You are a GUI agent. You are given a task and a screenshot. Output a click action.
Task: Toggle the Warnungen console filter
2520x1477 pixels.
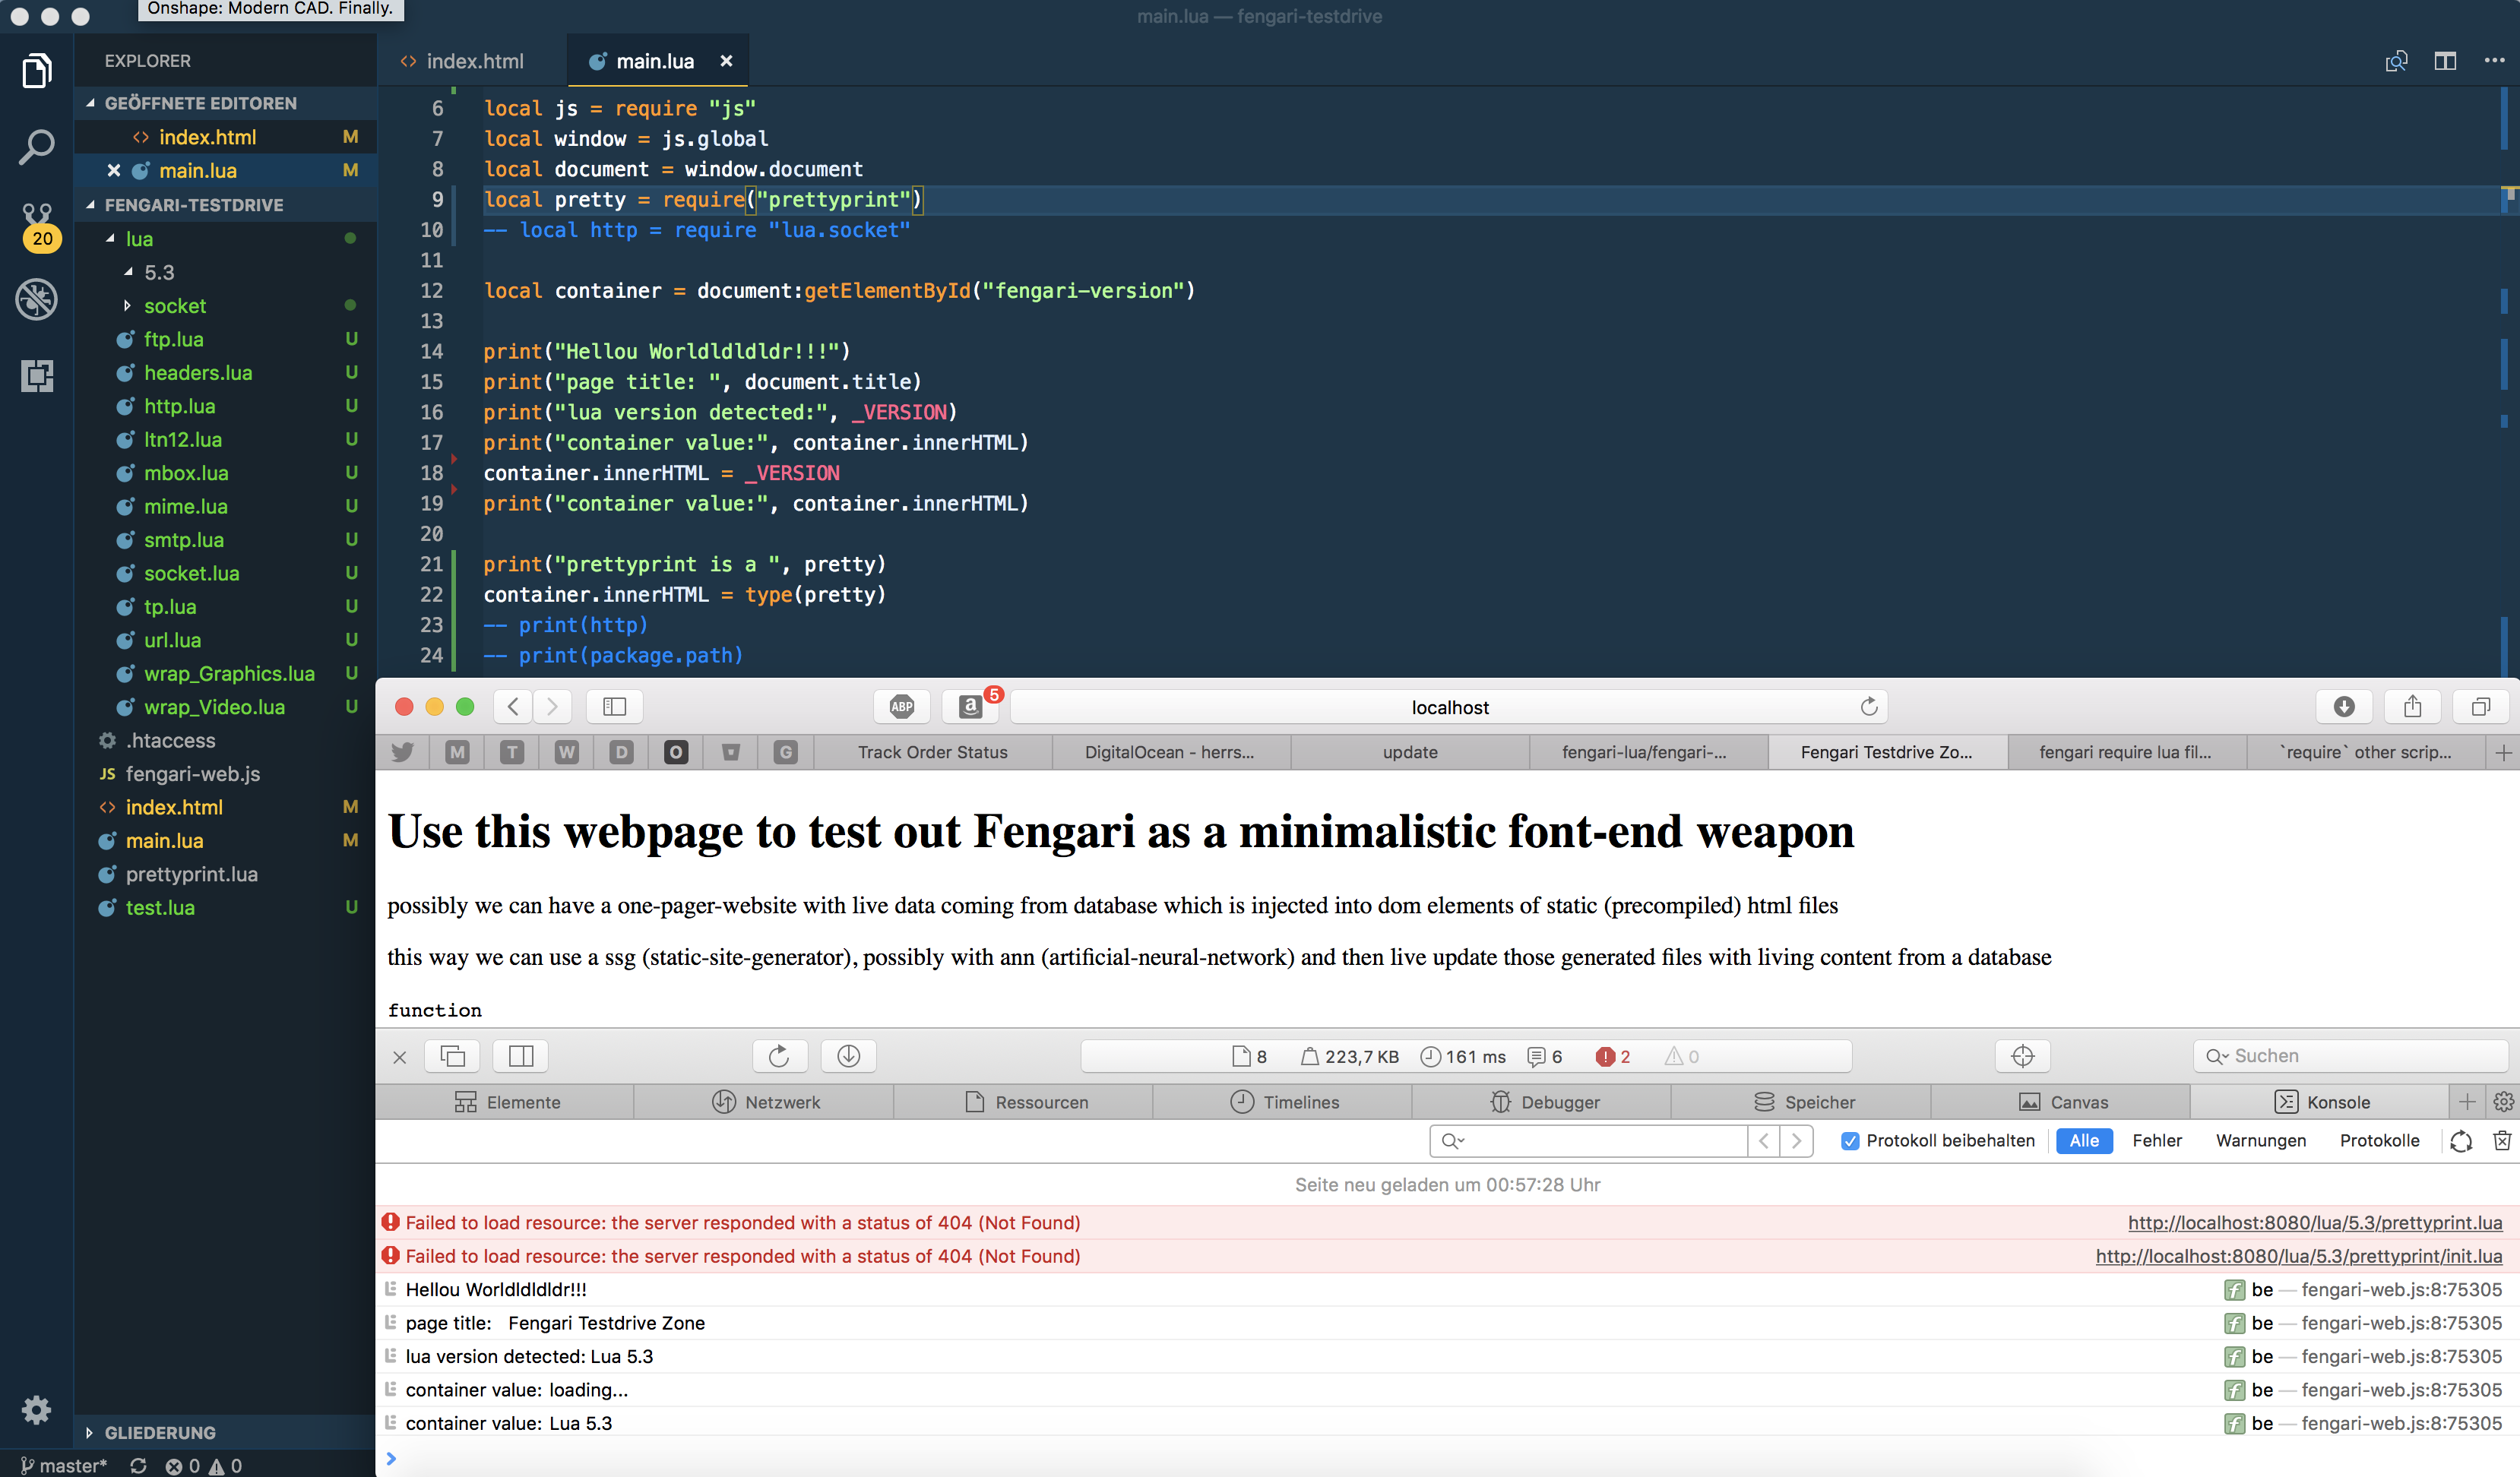click(2259, 1140)
